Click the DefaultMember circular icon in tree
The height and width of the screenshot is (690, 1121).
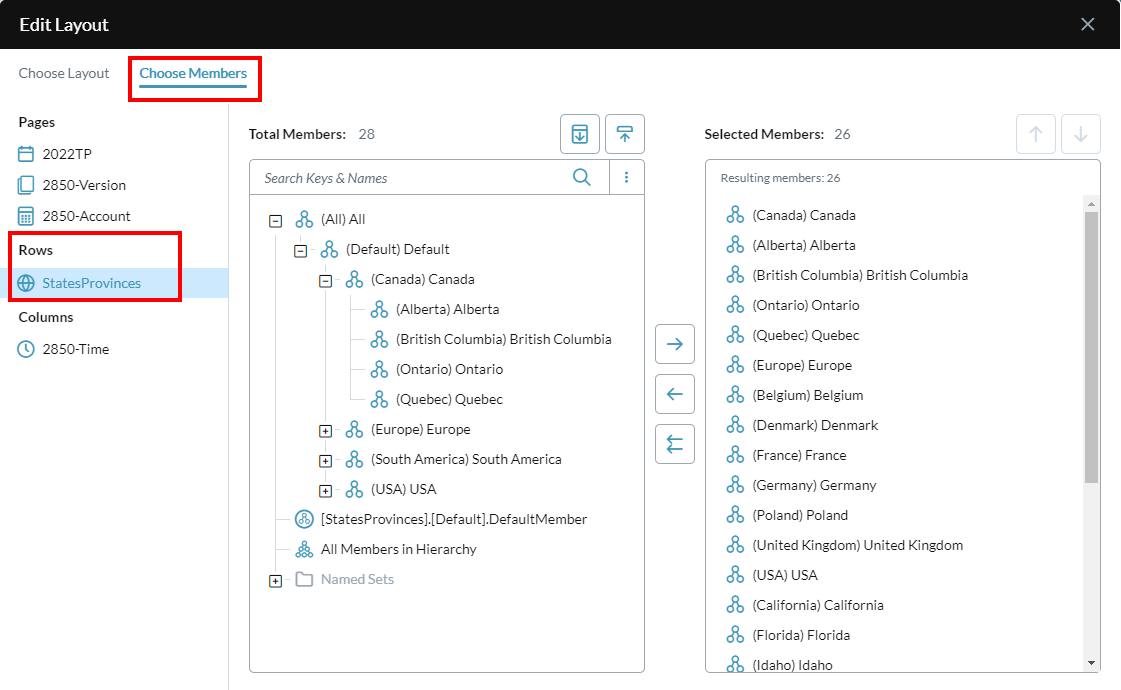tap(305, 519)
